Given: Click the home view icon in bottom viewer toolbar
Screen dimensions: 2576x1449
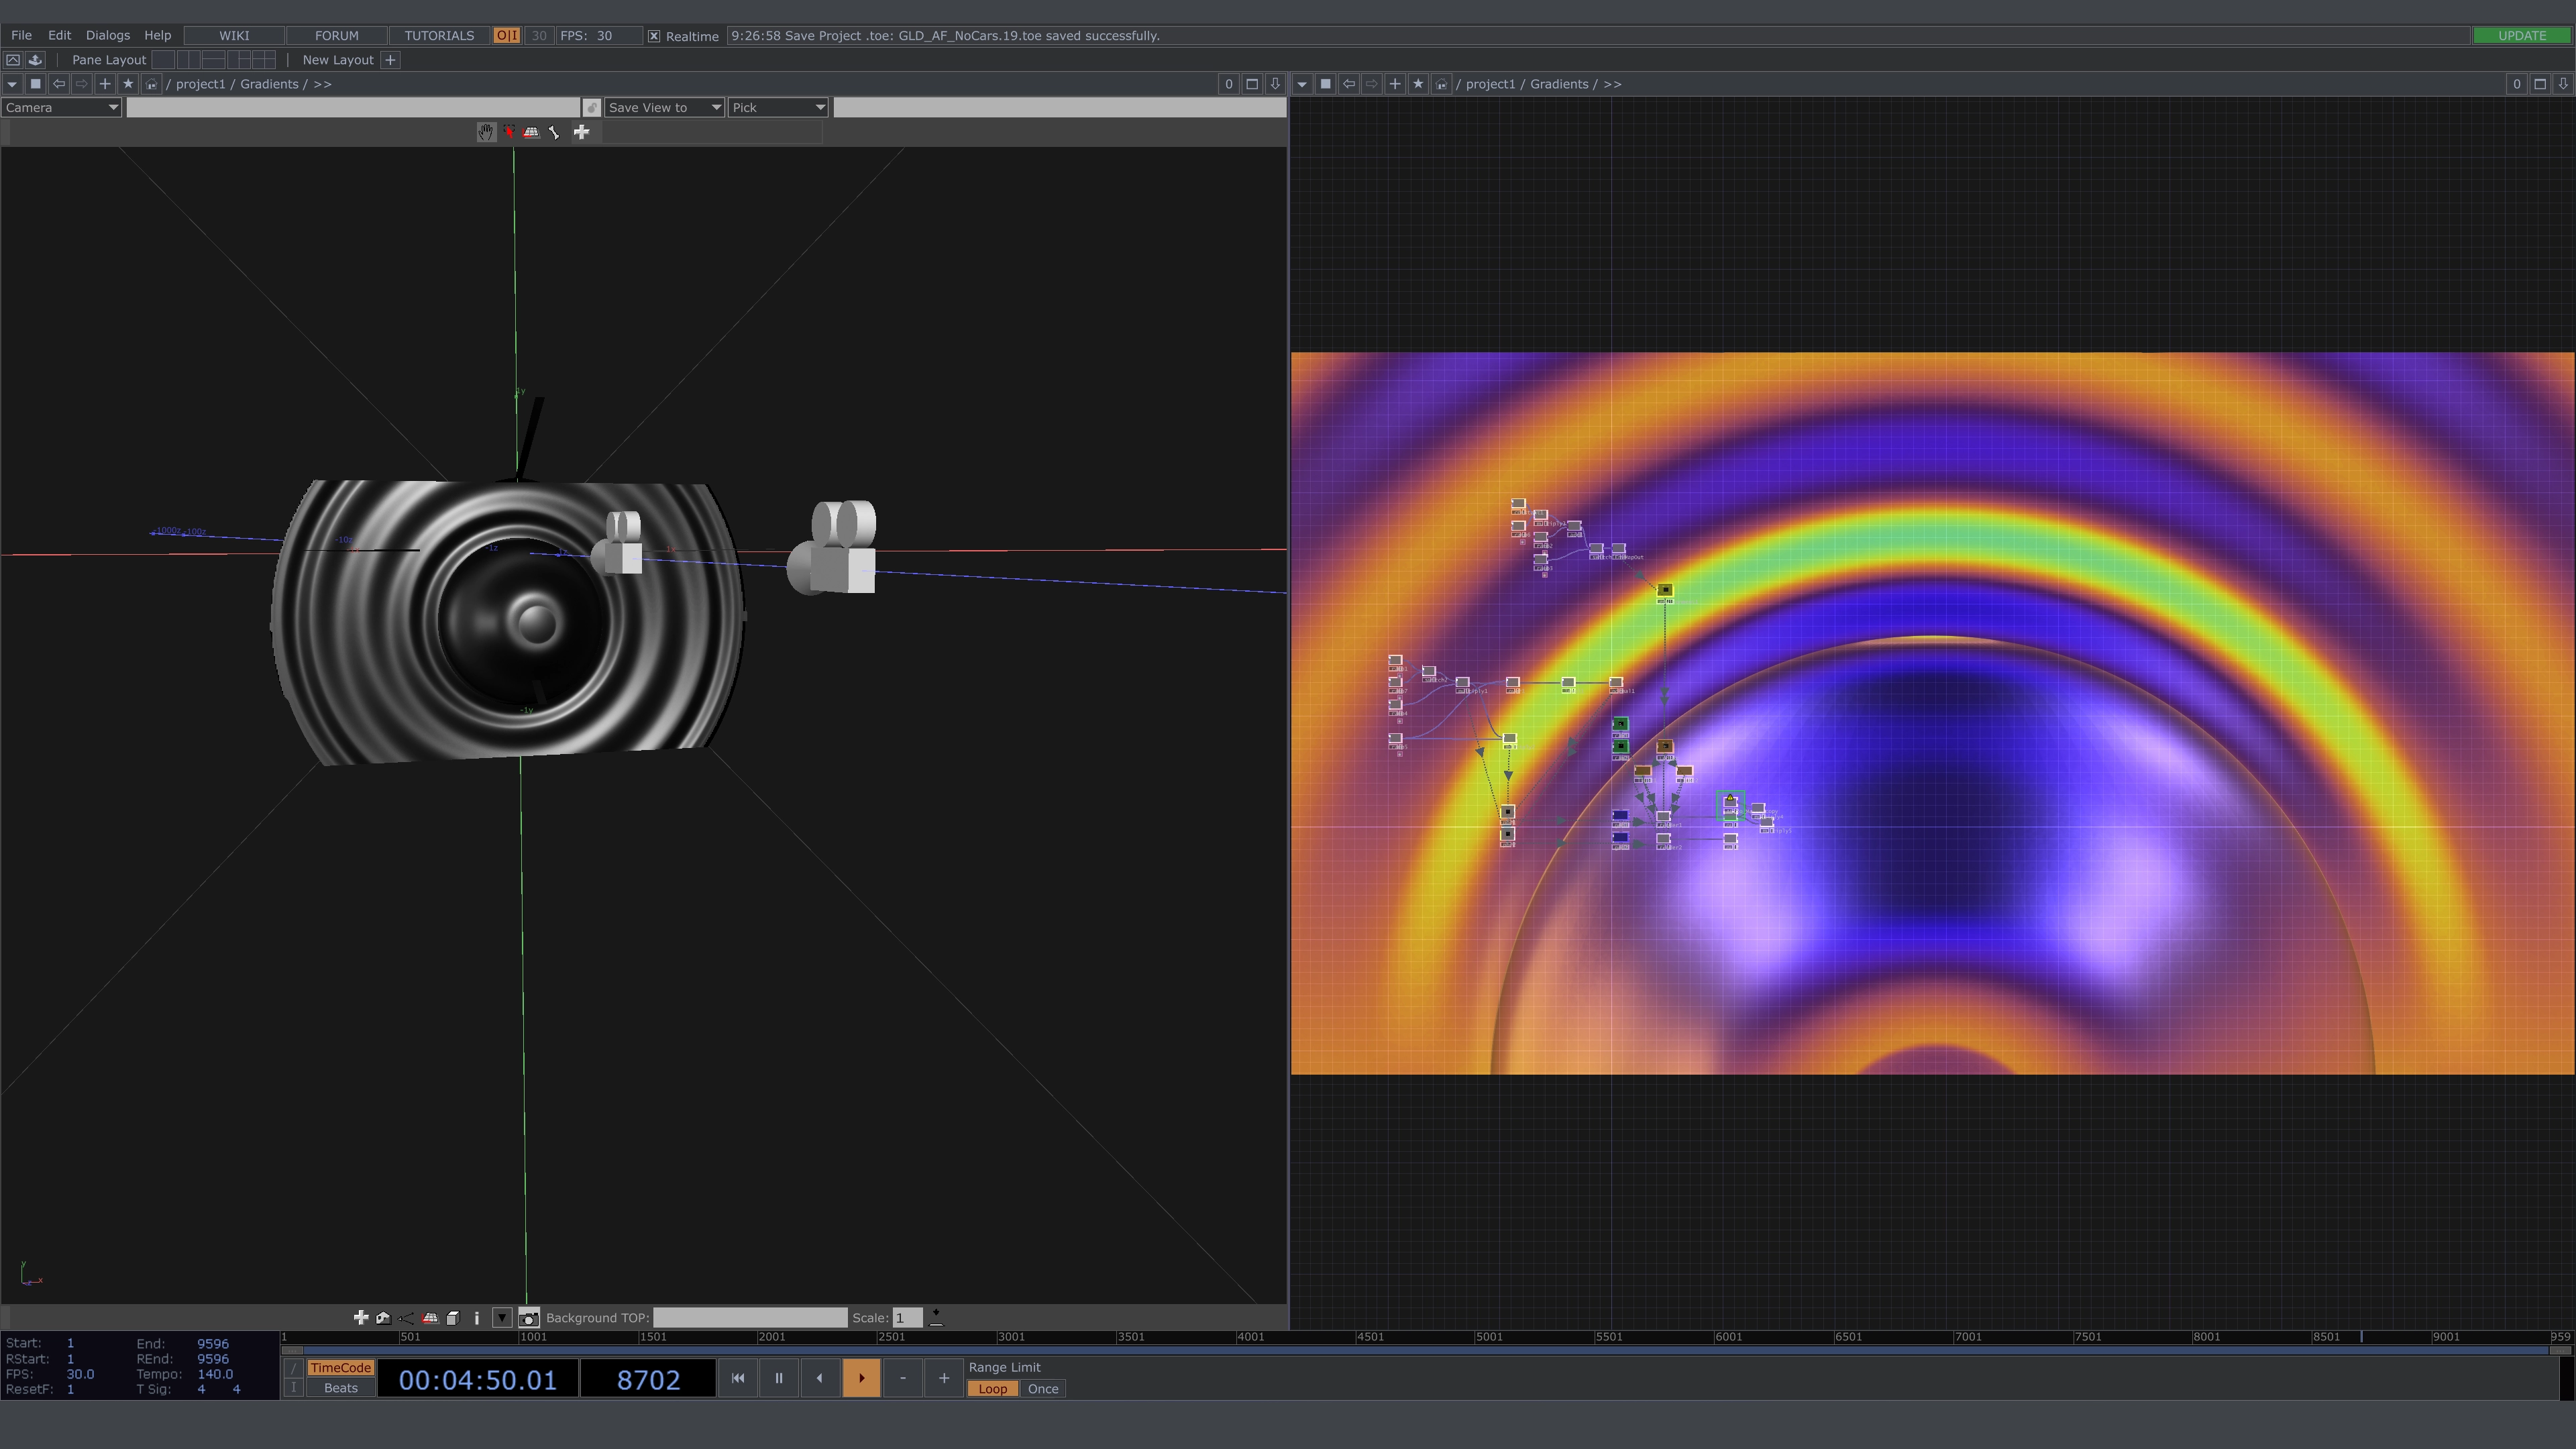Looking at the screenshot, I should [x=383, y=1318].
